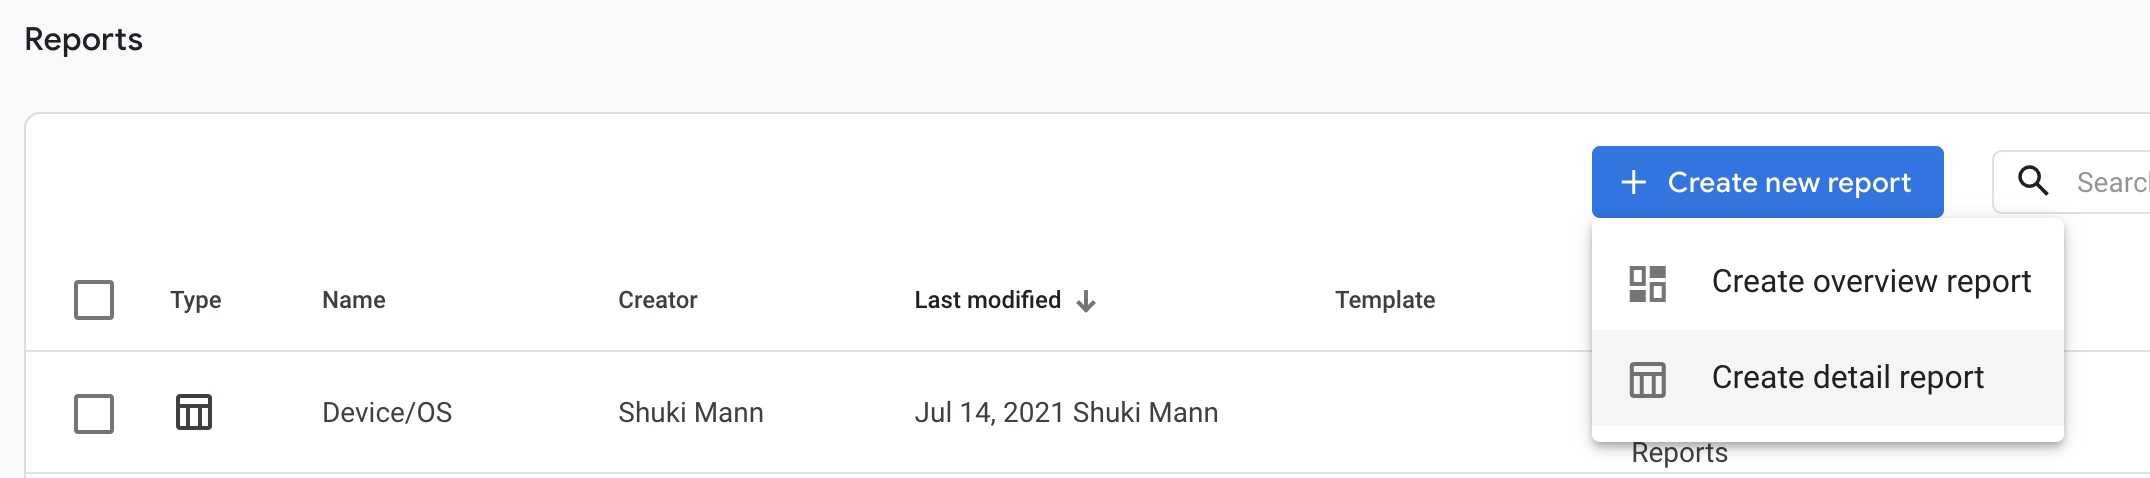The width and height of the screenshot is (2150, 478).
Task: Click the plus icon on Create new report
Action: [x=1633, y=182]
